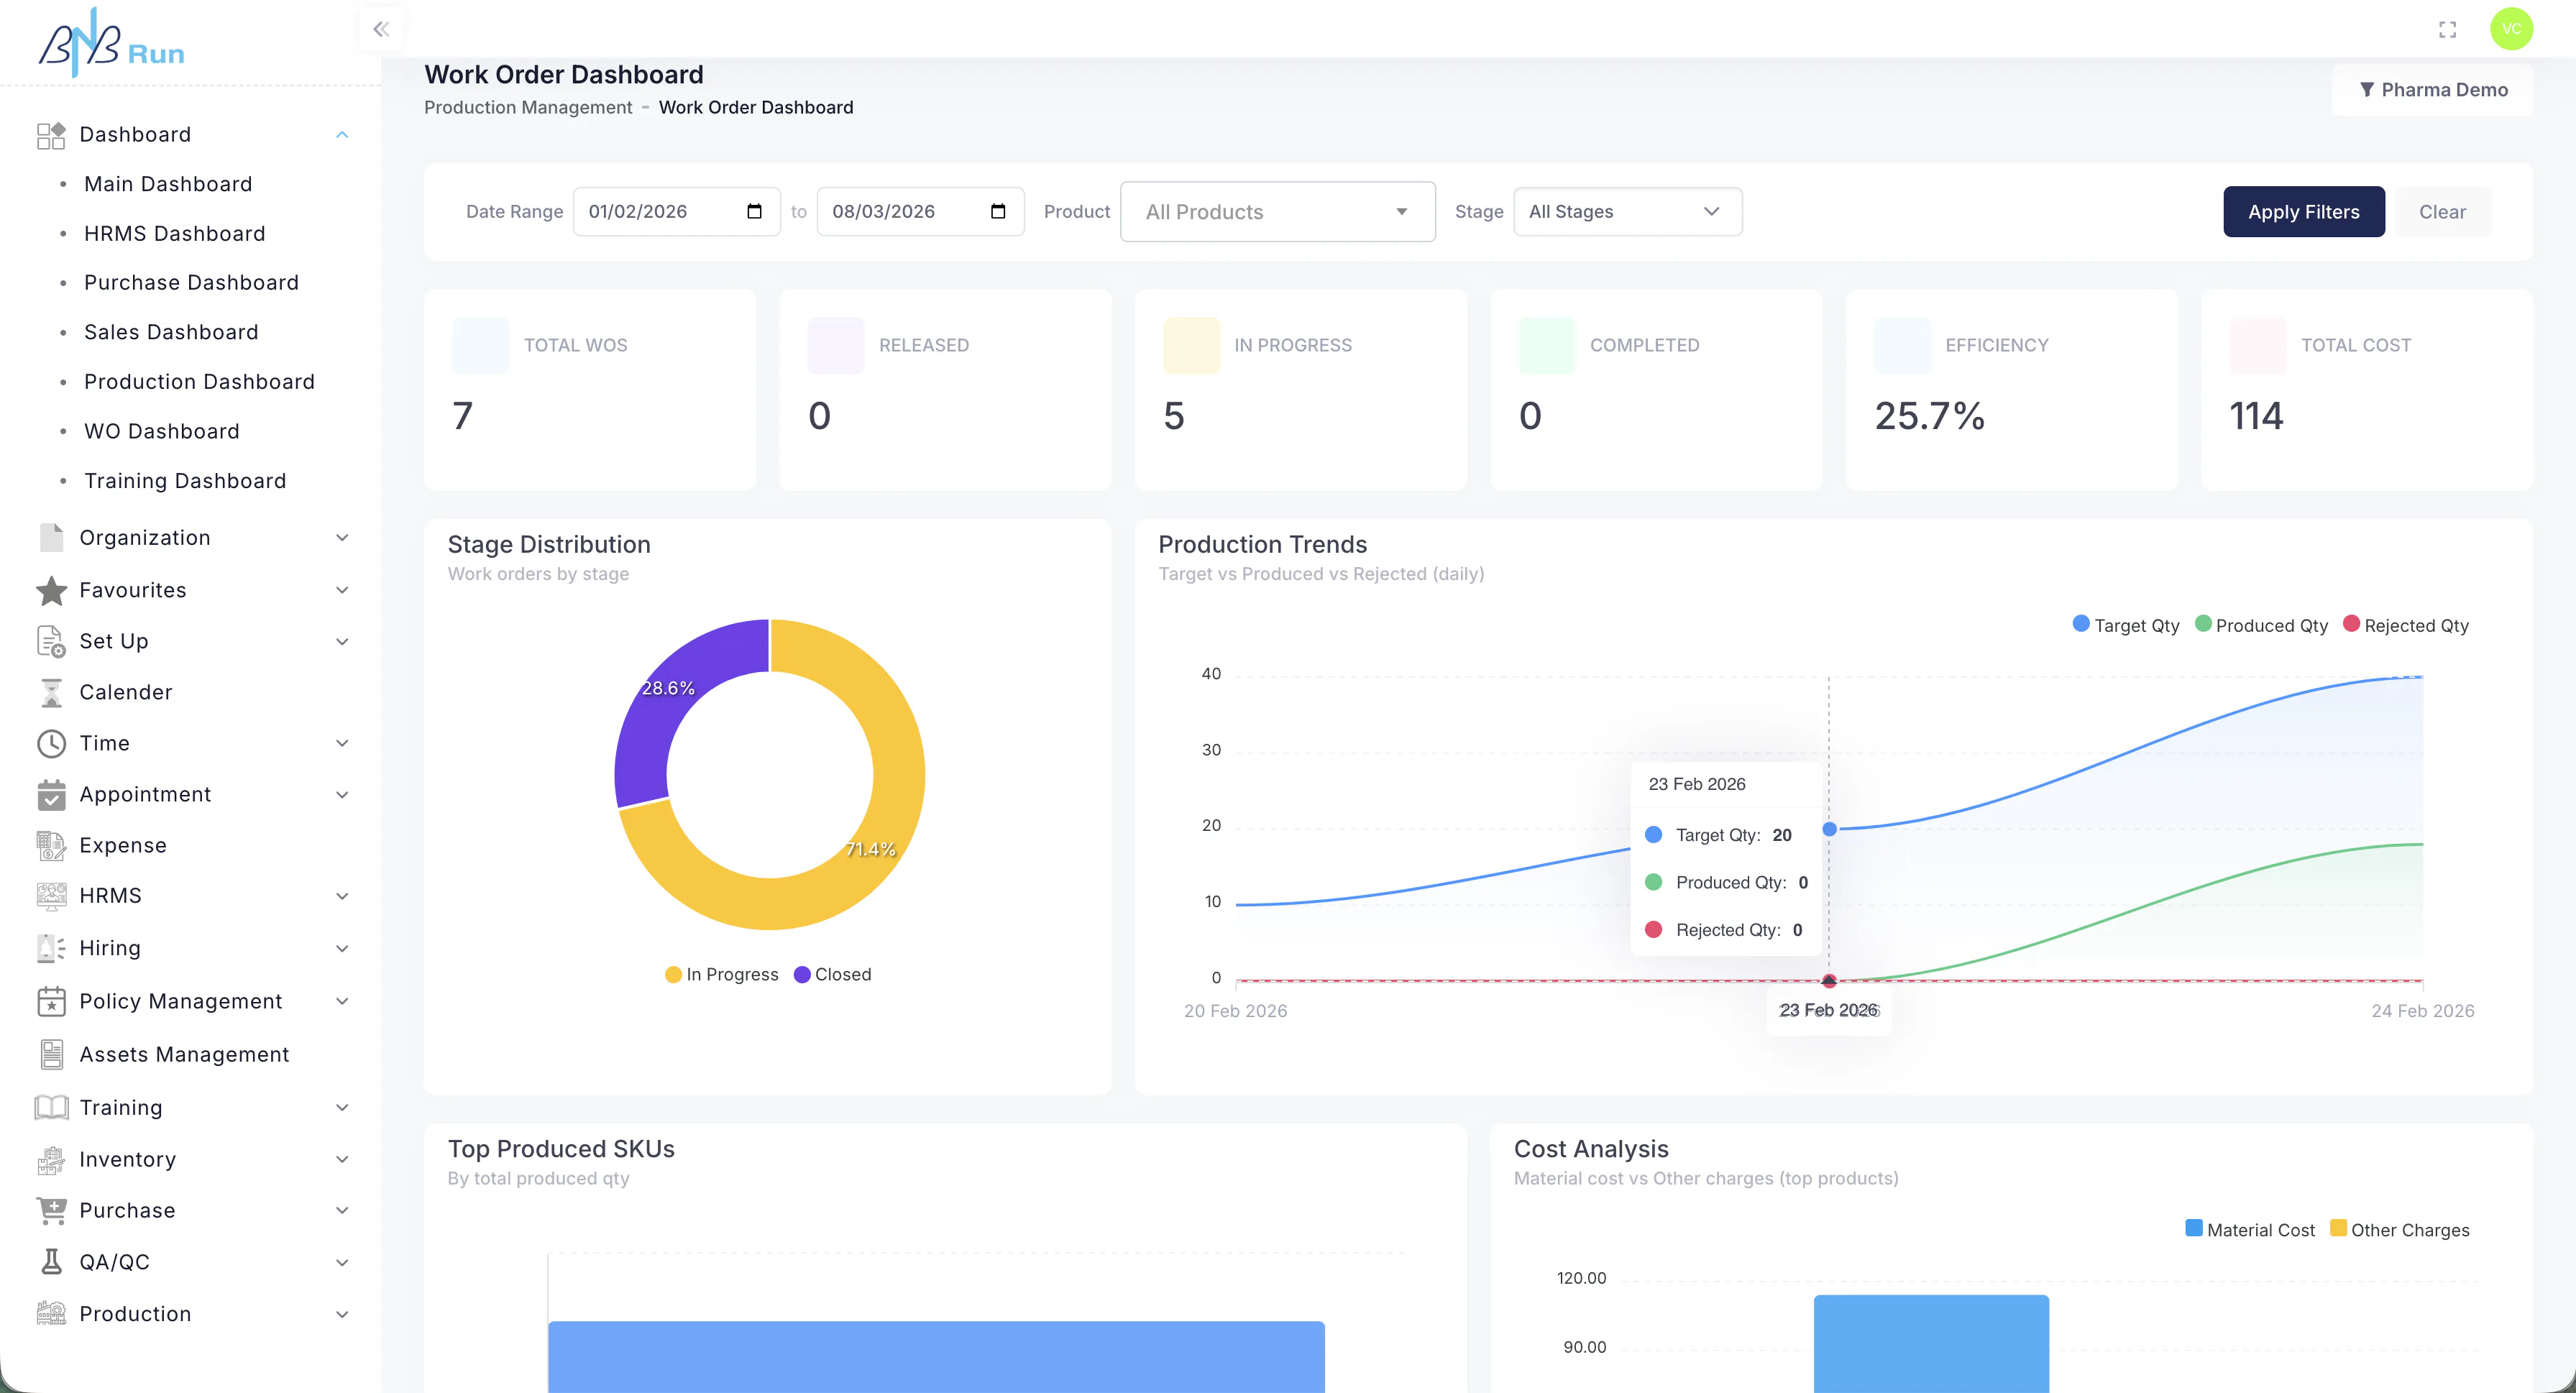Click the end date field 08/03/2026
Image resolution: width=2576 pixels, height=1393 pixels.
[x=920, y=212]
